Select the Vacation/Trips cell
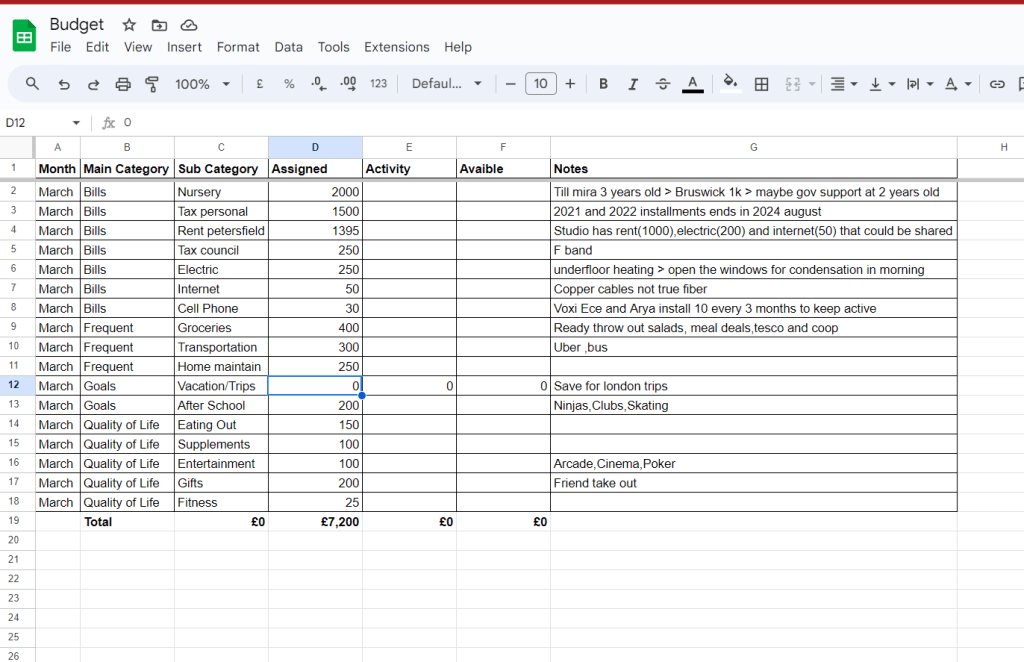The width and height of the screenshot is (1024, 662). [x=221, y=386]
